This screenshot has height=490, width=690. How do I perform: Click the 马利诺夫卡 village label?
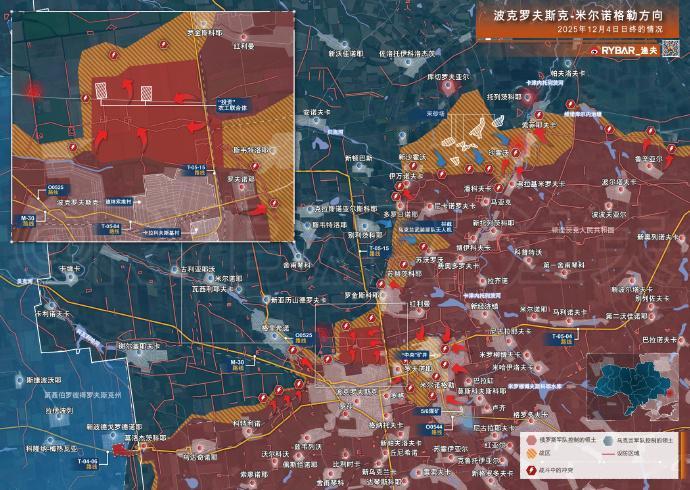[570, 313]
